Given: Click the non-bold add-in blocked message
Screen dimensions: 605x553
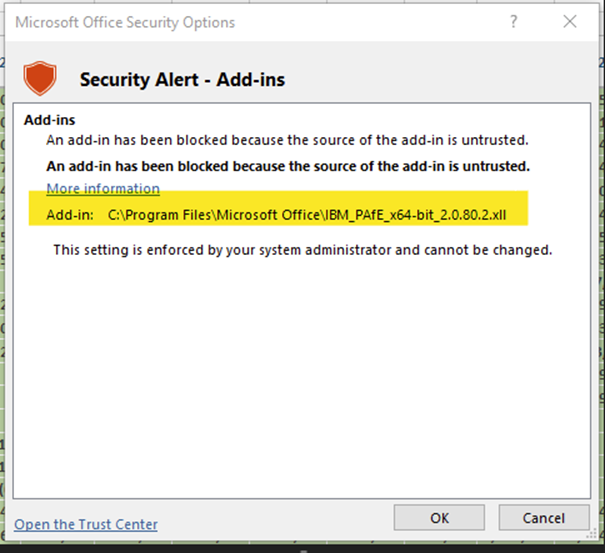Looking at the screenshot, I should 287,140.
